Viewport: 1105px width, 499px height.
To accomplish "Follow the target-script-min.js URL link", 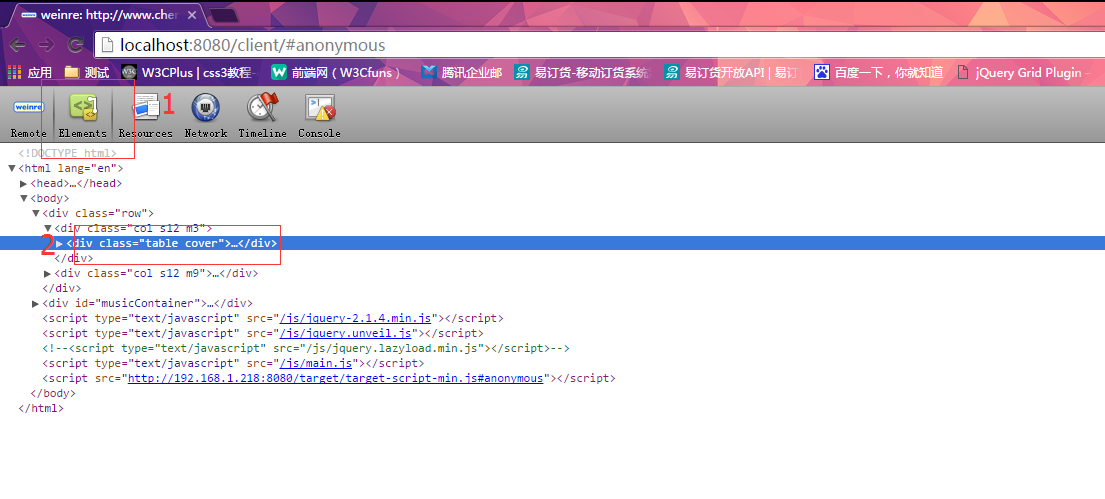I will [x=334, y=379].
